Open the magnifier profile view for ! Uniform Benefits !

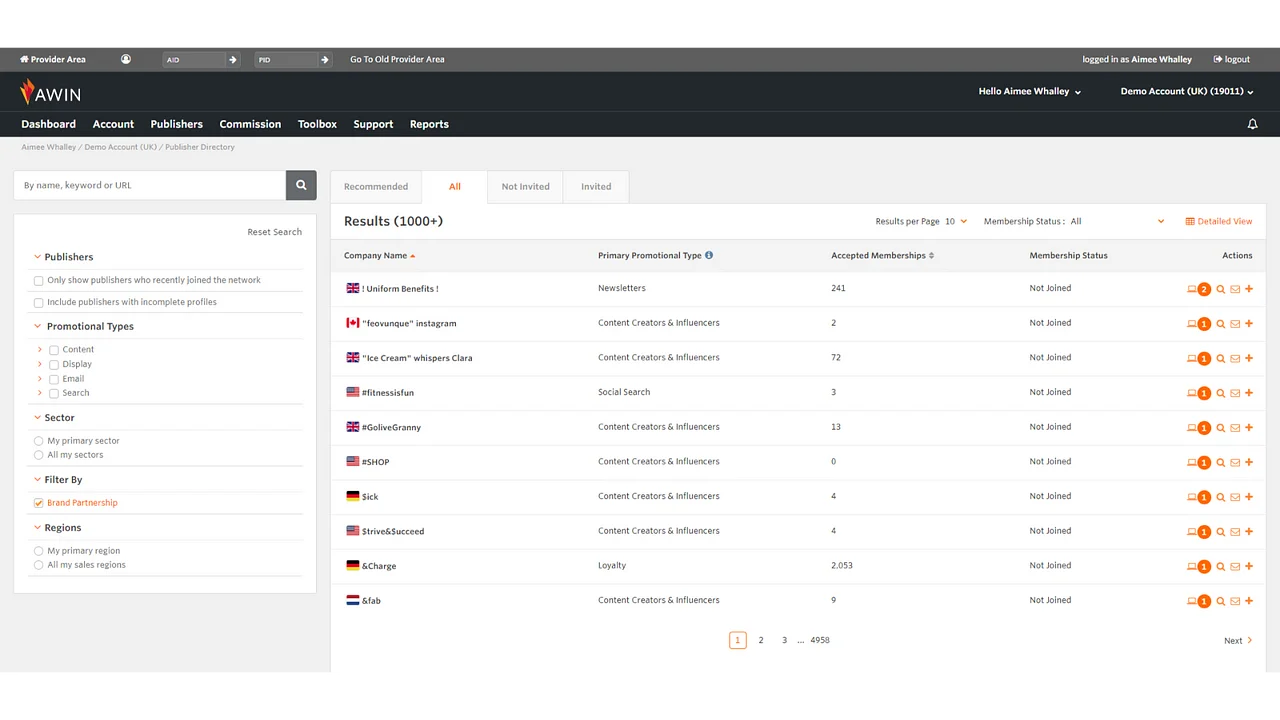[x=1220, y=289]
